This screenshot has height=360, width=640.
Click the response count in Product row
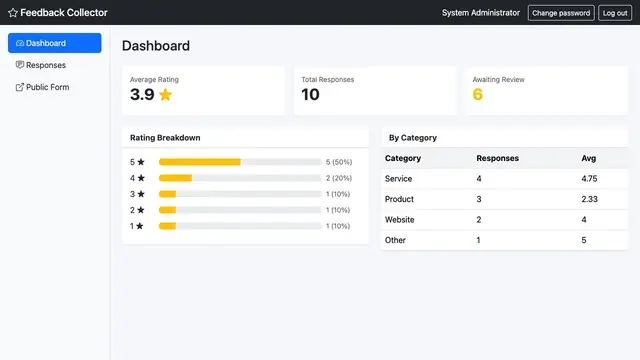point(479,199)
